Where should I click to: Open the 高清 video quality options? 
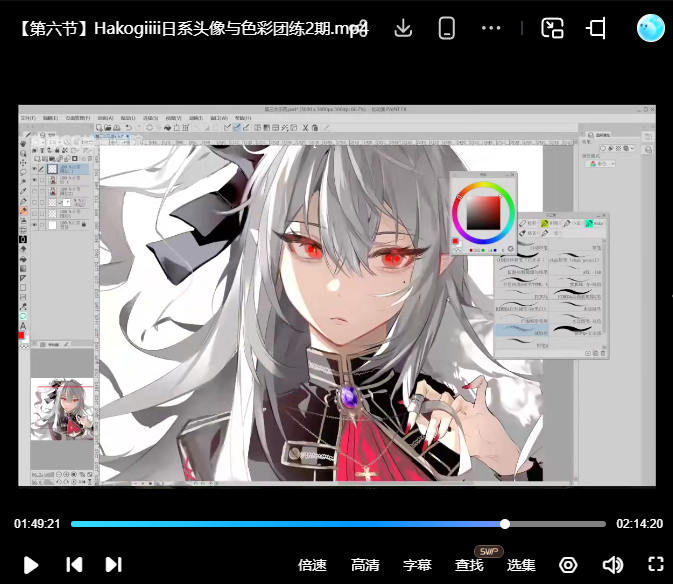(x=365, y=565)
